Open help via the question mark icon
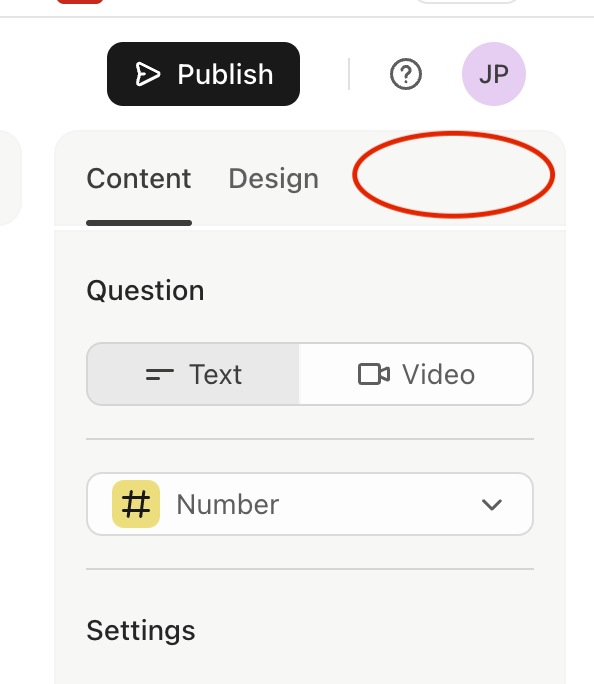This screenshot has width=594, height=684. [406, 74]
